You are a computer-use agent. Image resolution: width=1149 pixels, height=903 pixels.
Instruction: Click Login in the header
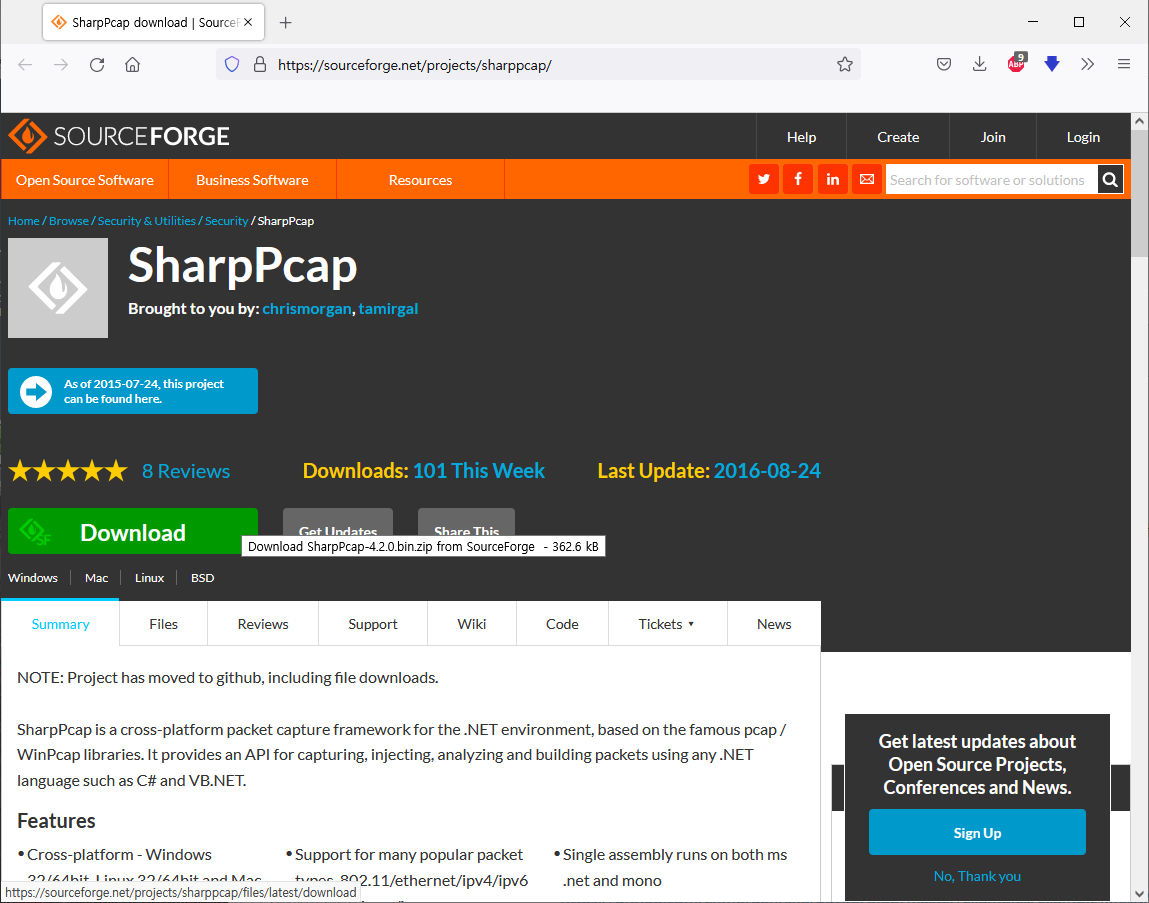tap(1083, 137)
